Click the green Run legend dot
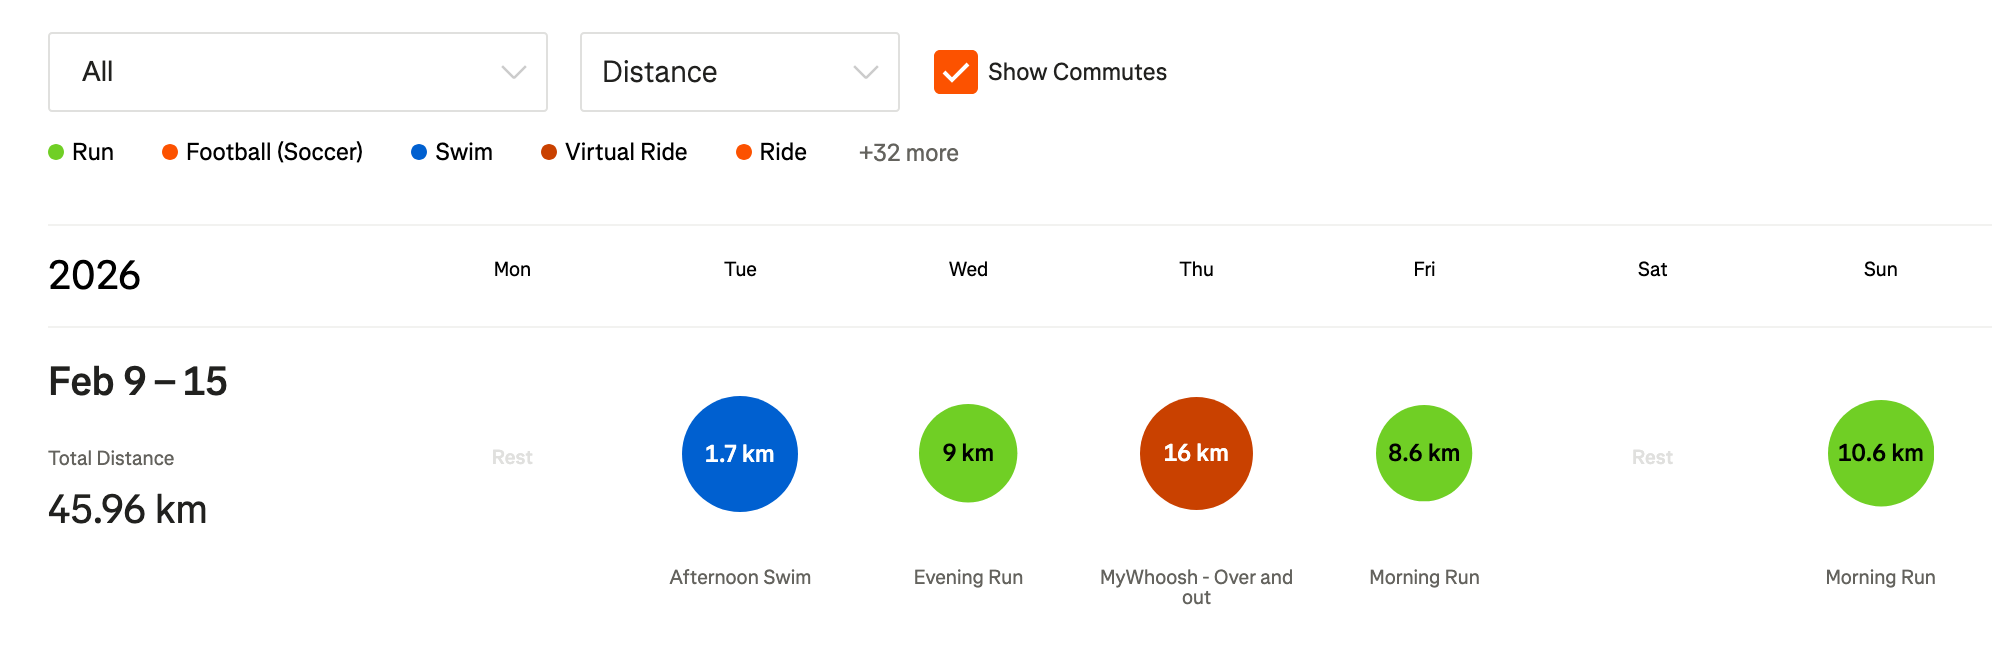This screenshot has height=662, width=1992. pyautogui.click(x=56, y=152)
